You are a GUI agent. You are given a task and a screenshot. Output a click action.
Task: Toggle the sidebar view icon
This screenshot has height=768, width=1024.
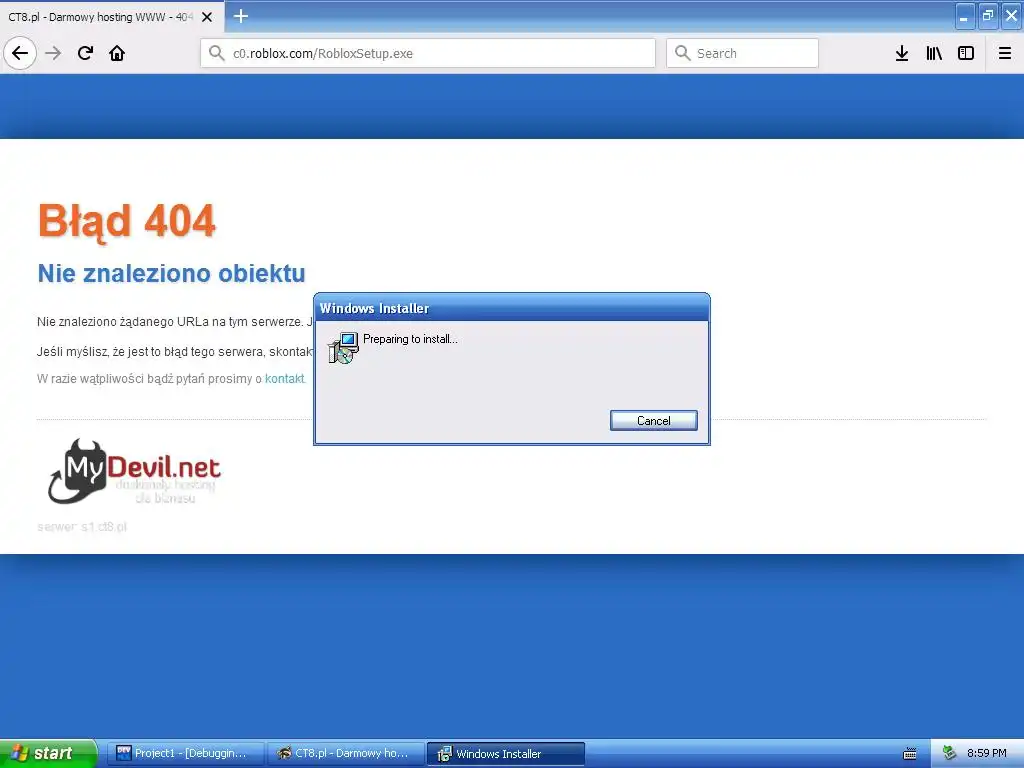(966, 53)
